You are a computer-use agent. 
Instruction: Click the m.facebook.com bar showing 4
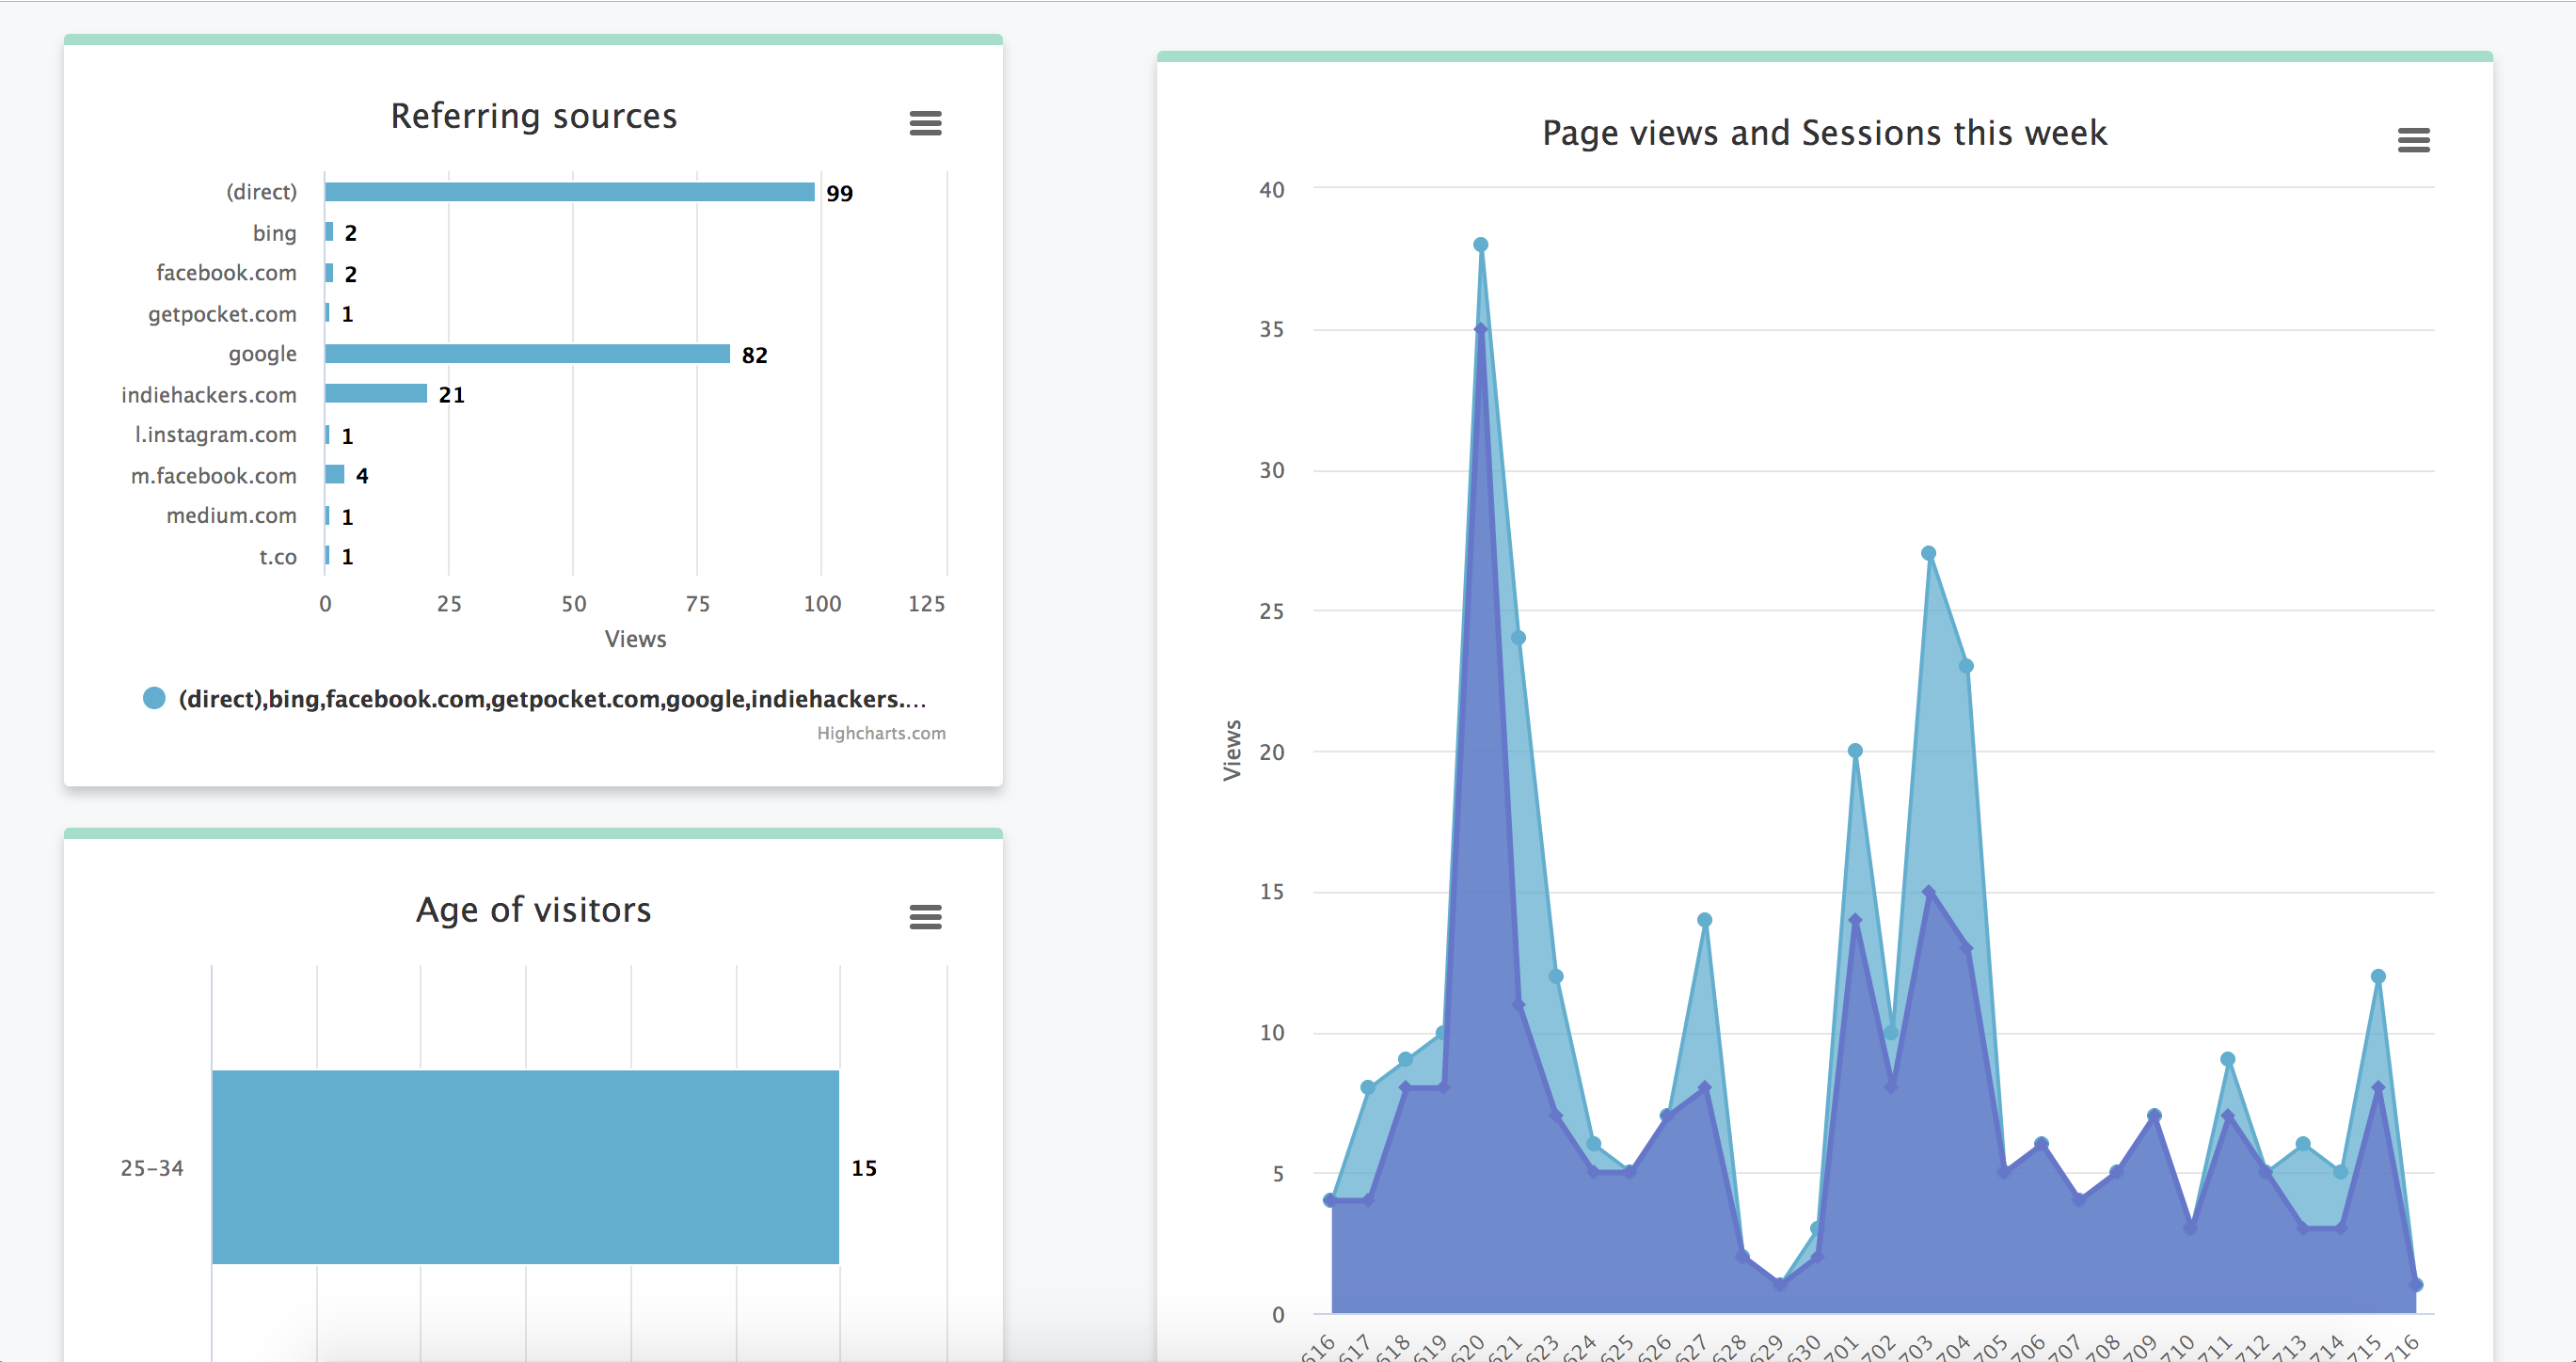334,475
